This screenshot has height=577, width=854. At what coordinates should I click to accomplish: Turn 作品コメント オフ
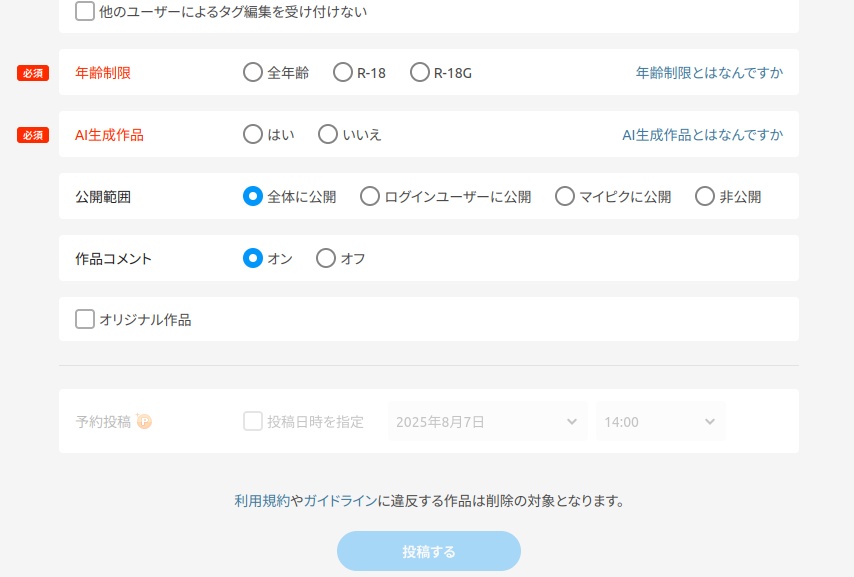coord(326,259)
